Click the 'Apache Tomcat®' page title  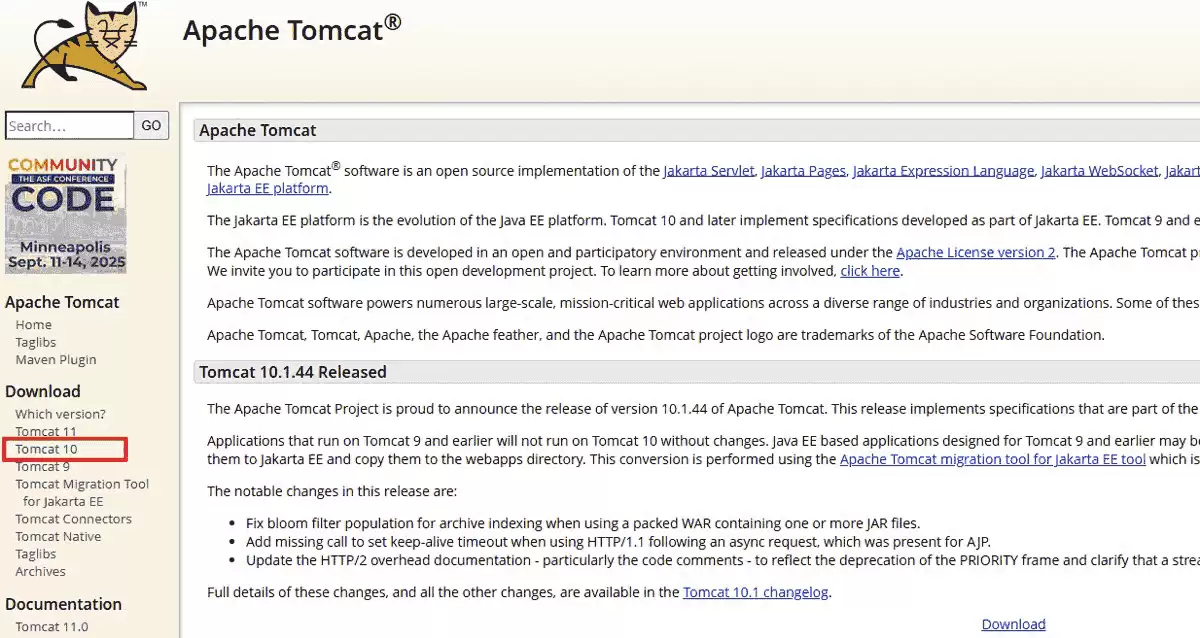[292, 28]
